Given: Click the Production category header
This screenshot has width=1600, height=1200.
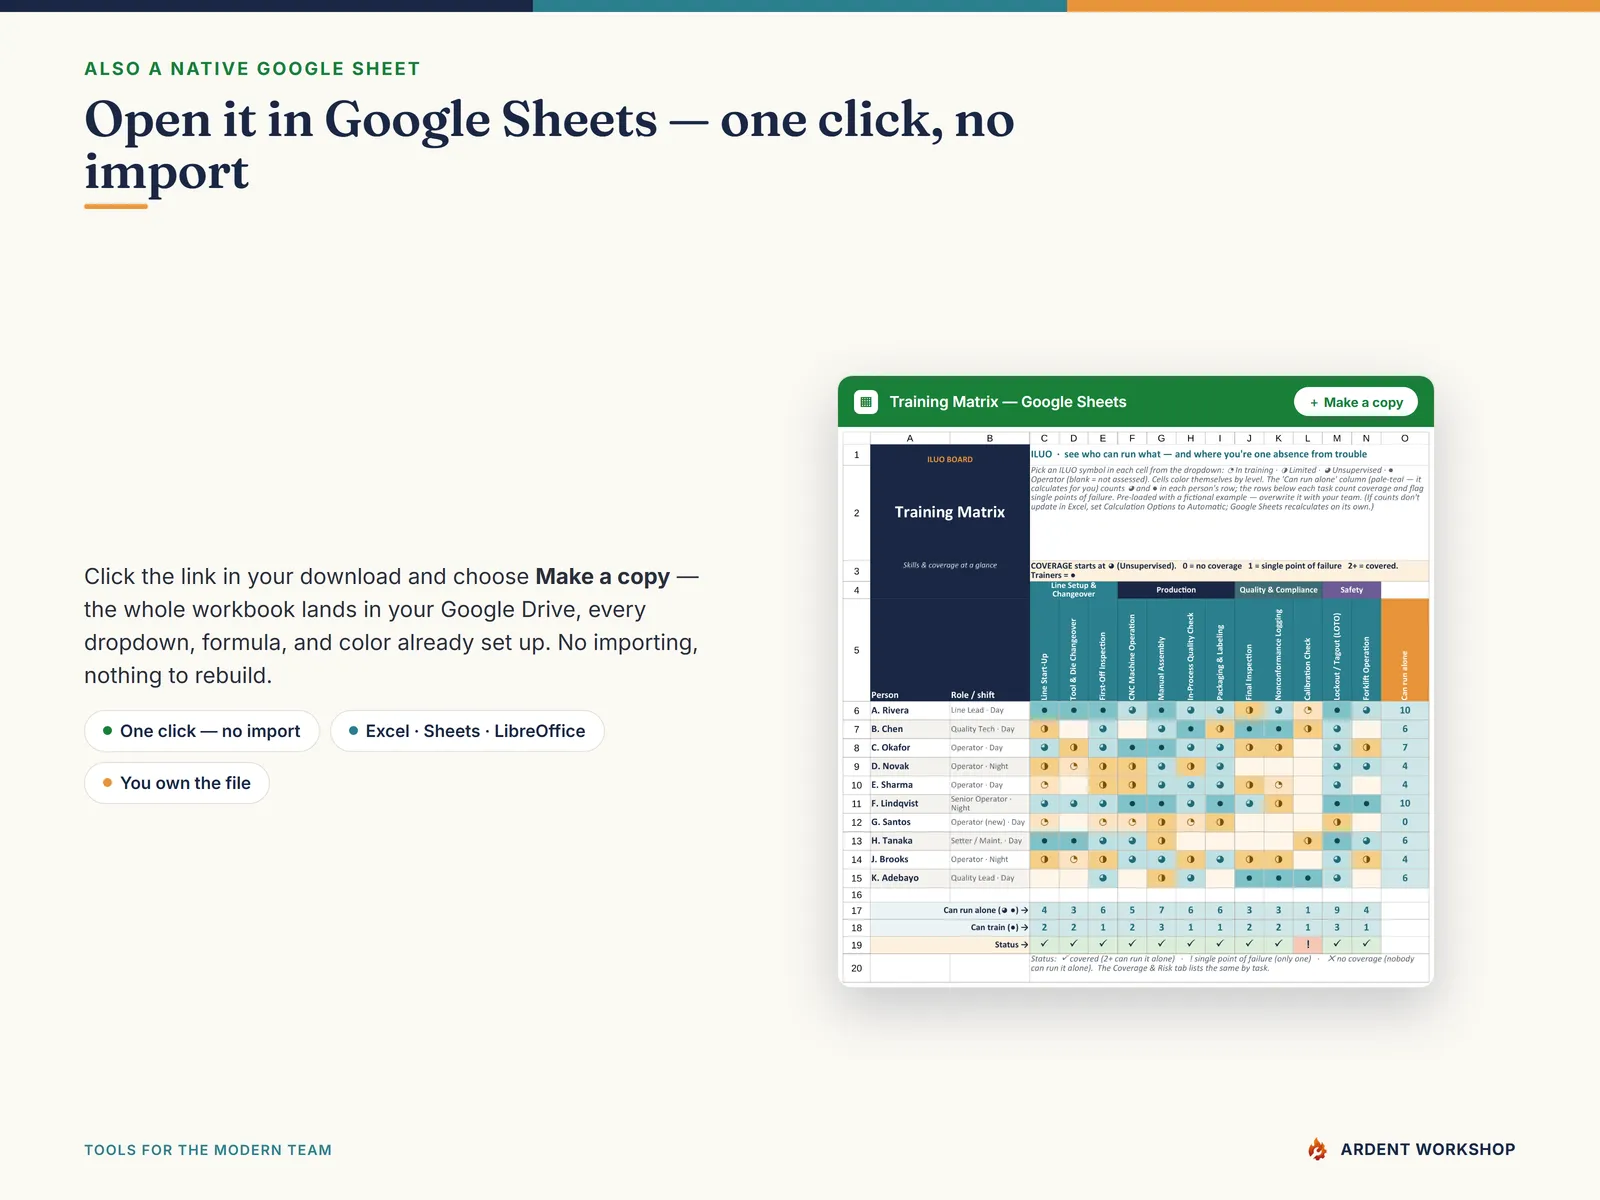Looking at the screenshot, I should tap(1176, 590).
